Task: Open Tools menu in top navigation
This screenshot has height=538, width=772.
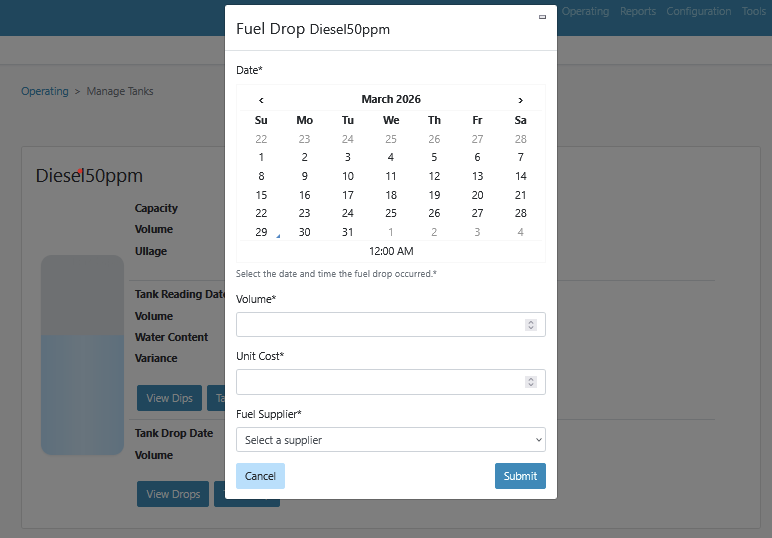Action: (x=754, y=11)
